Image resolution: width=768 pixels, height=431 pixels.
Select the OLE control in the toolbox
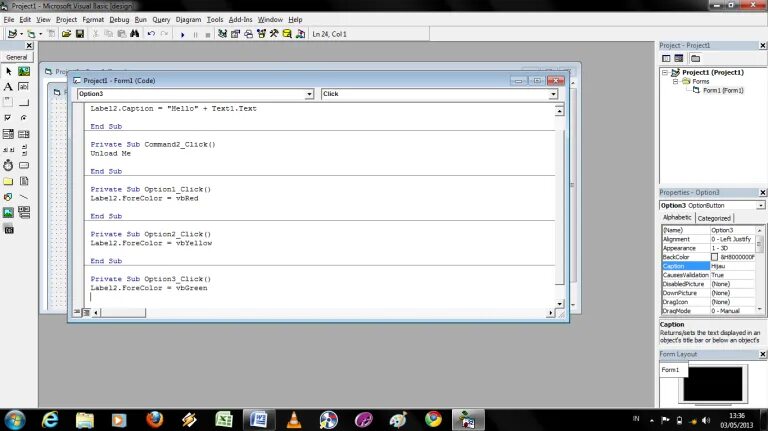point(8,229)
